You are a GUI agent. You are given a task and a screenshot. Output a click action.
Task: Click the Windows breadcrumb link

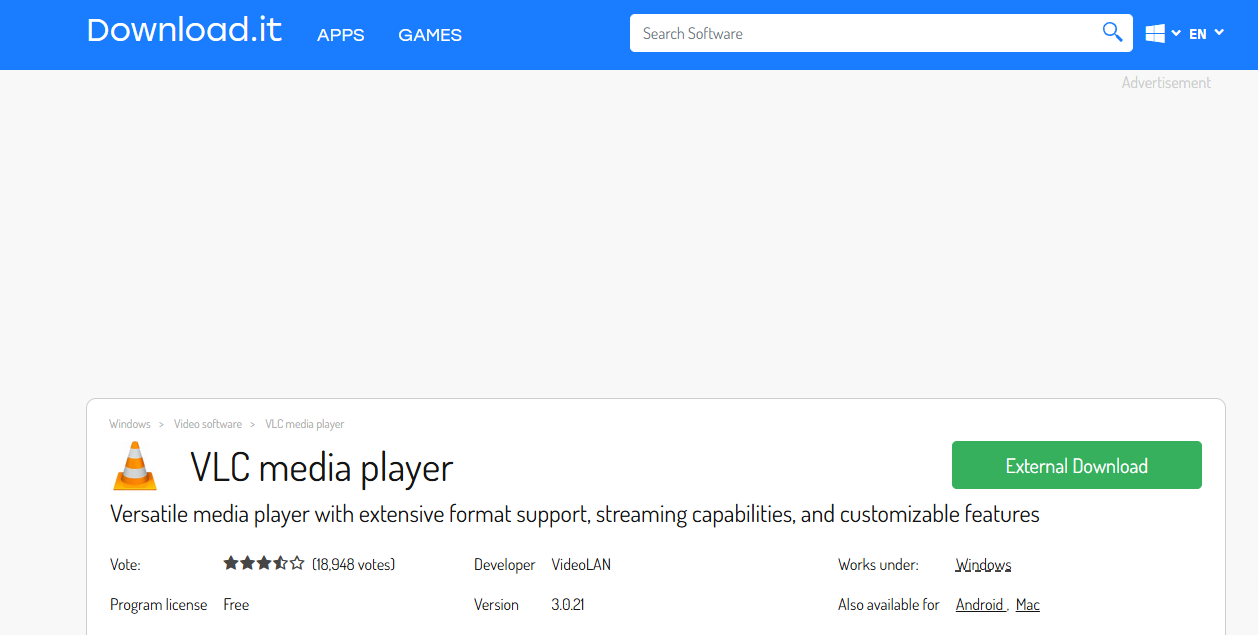click(130, 424)
